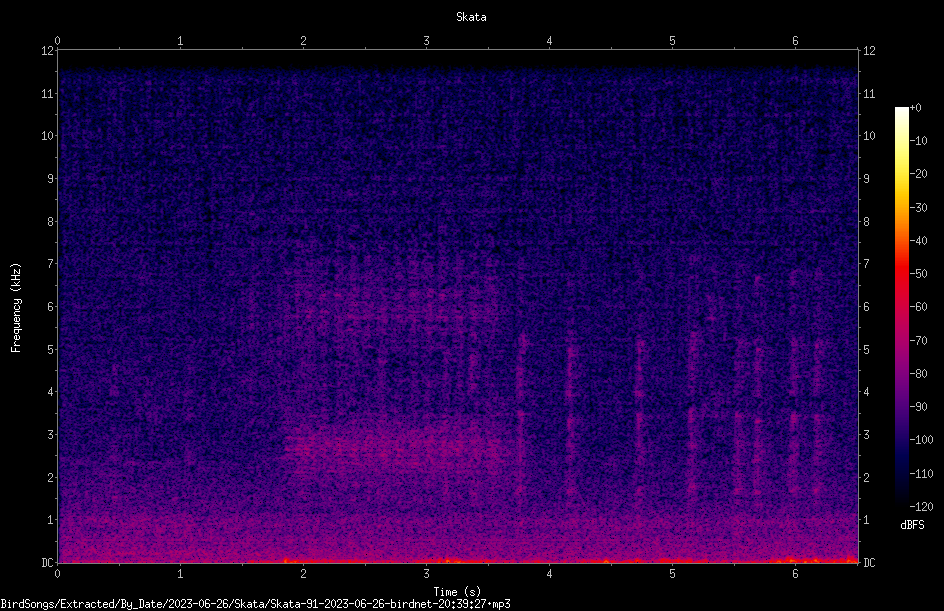The height and width of the screenshot is (611, 944).
Task: Click the right-axis '3' kHz label
Action: (x=866, y=434)
